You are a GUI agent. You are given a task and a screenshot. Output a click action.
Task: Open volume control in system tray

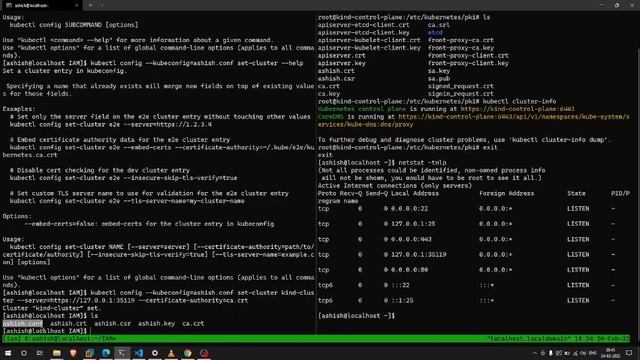[583, 353]
